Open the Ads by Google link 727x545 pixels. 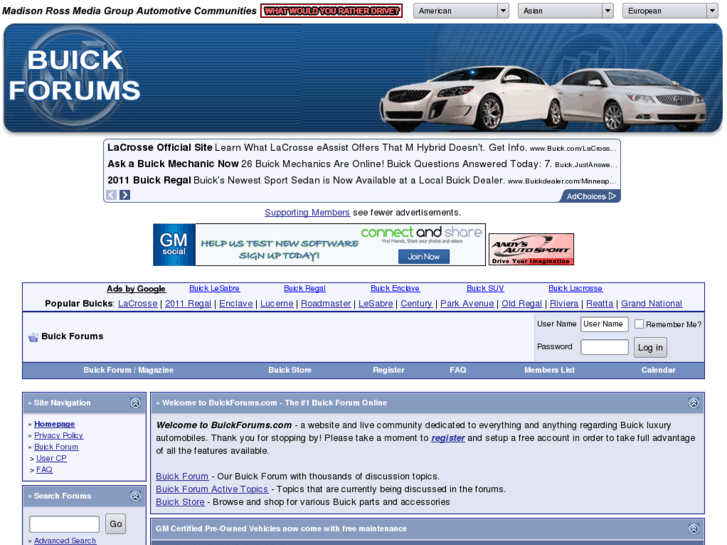click(x=136, y=289)
